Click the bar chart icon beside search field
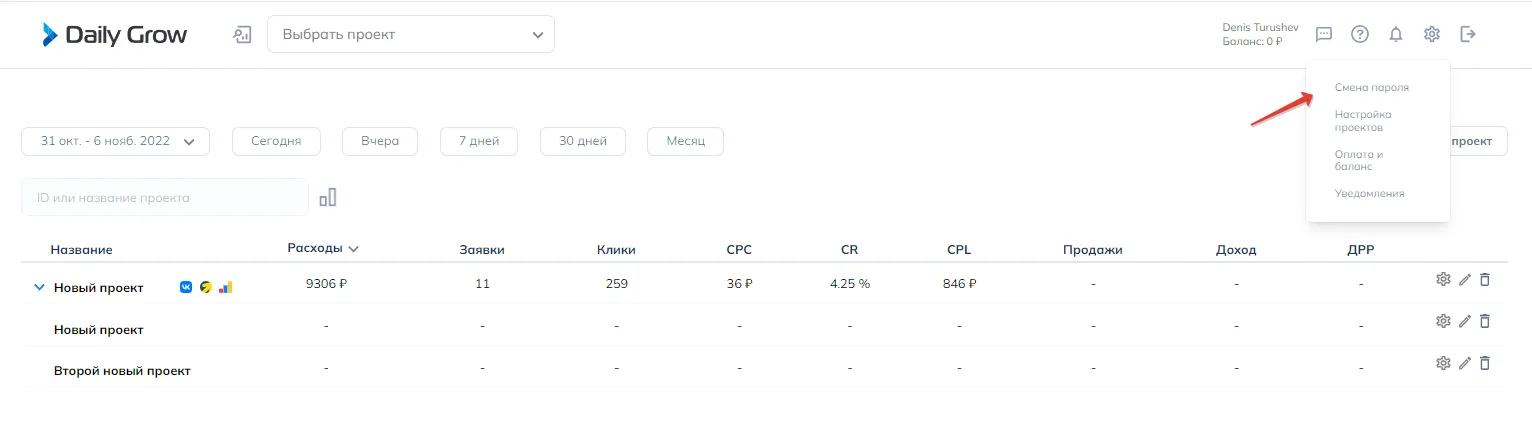1532x442 pixels. tap(328, 197)
